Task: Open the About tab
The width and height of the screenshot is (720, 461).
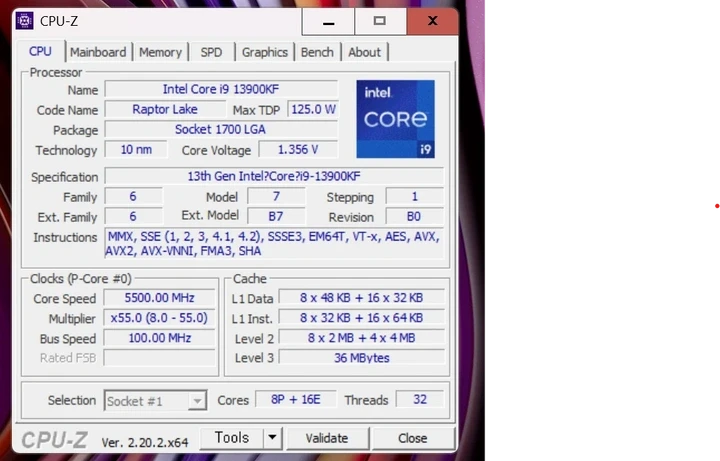Action: click(x=365, y=52)
